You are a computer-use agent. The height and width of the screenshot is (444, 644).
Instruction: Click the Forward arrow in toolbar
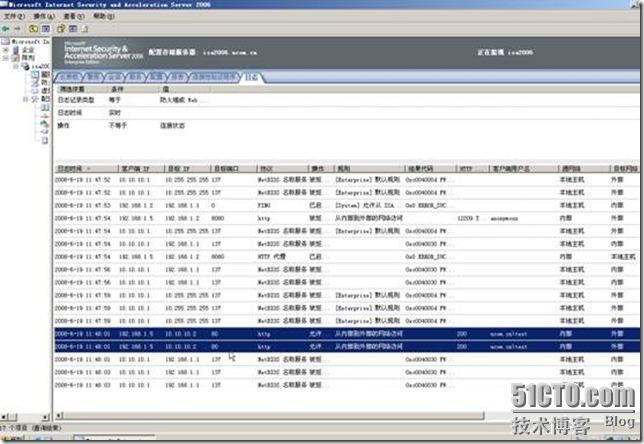coord(17,29)
